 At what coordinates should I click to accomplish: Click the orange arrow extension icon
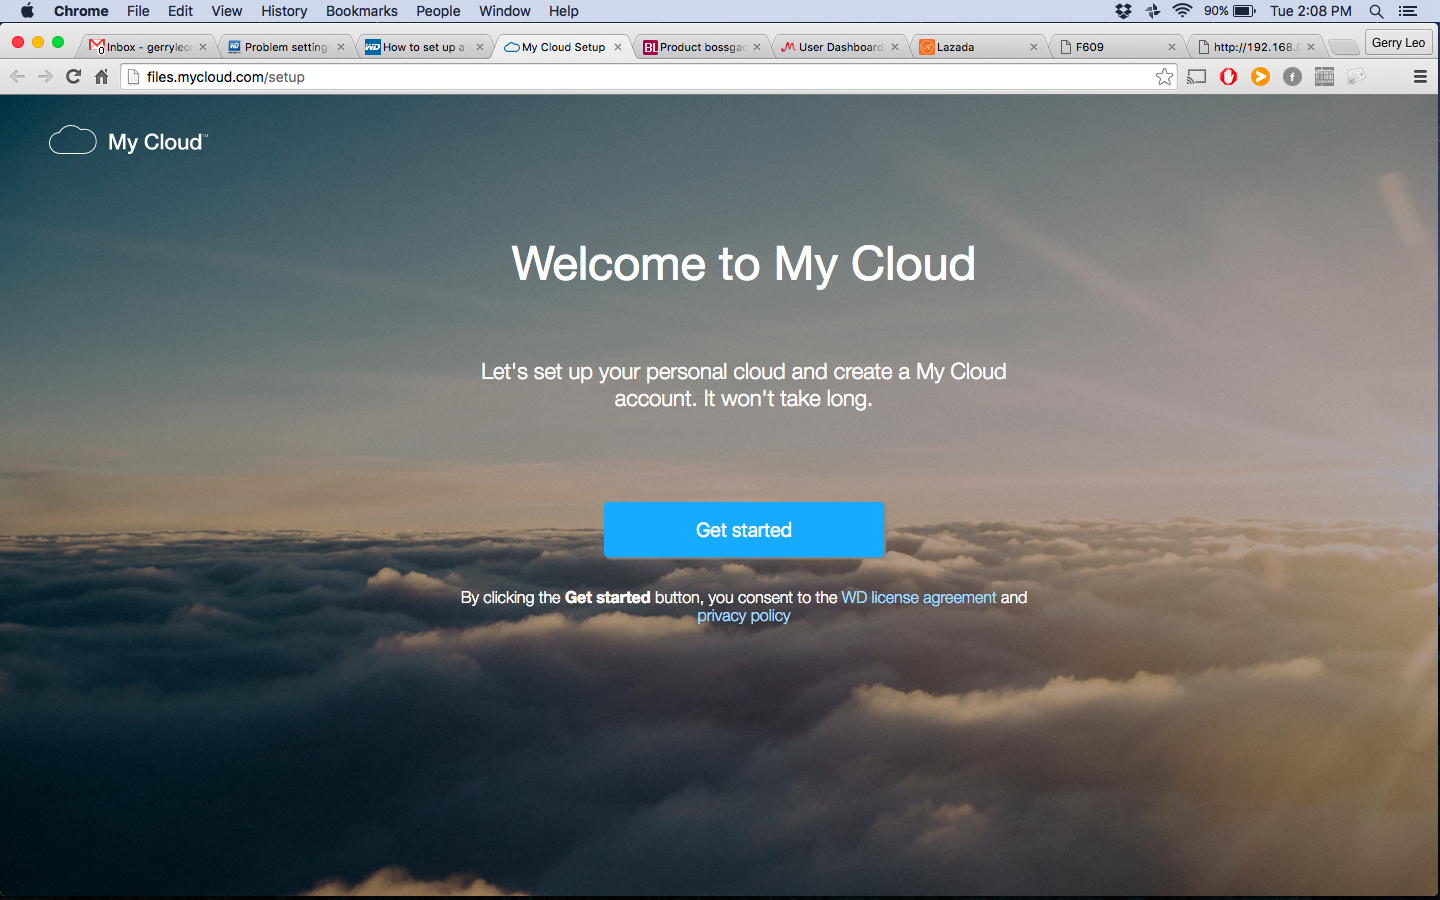click(1261, 77)
